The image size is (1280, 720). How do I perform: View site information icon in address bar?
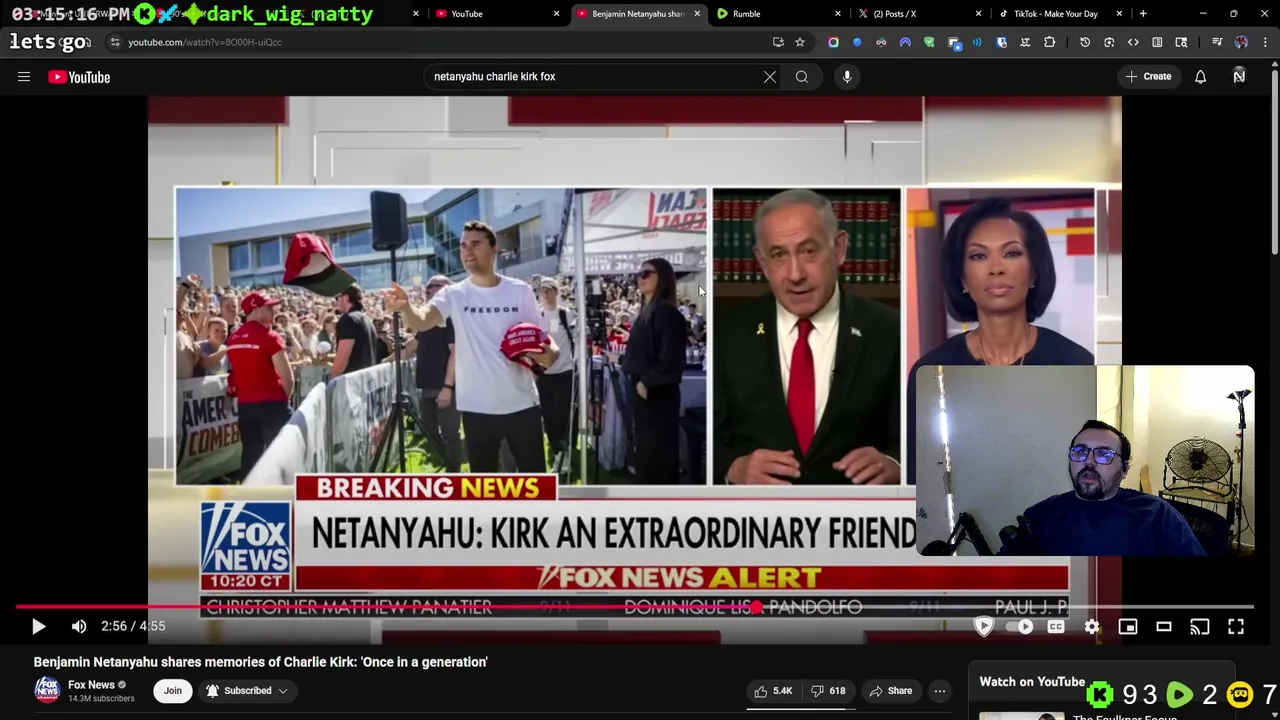pos(115,42)
